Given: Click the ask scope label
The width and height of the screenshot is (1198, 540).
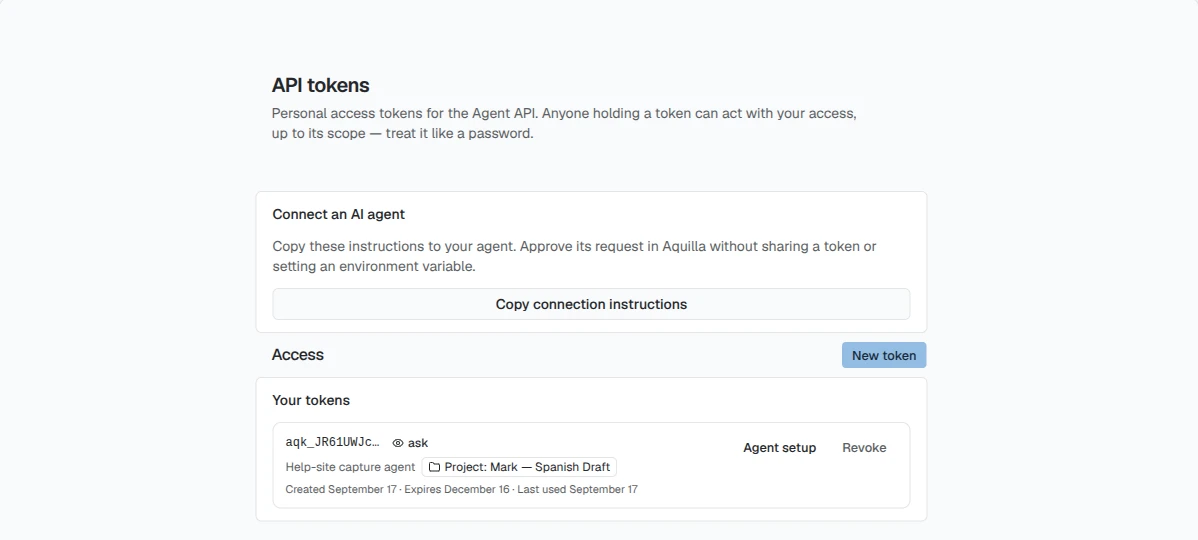Looking at the screenshot, I should 418,443.
